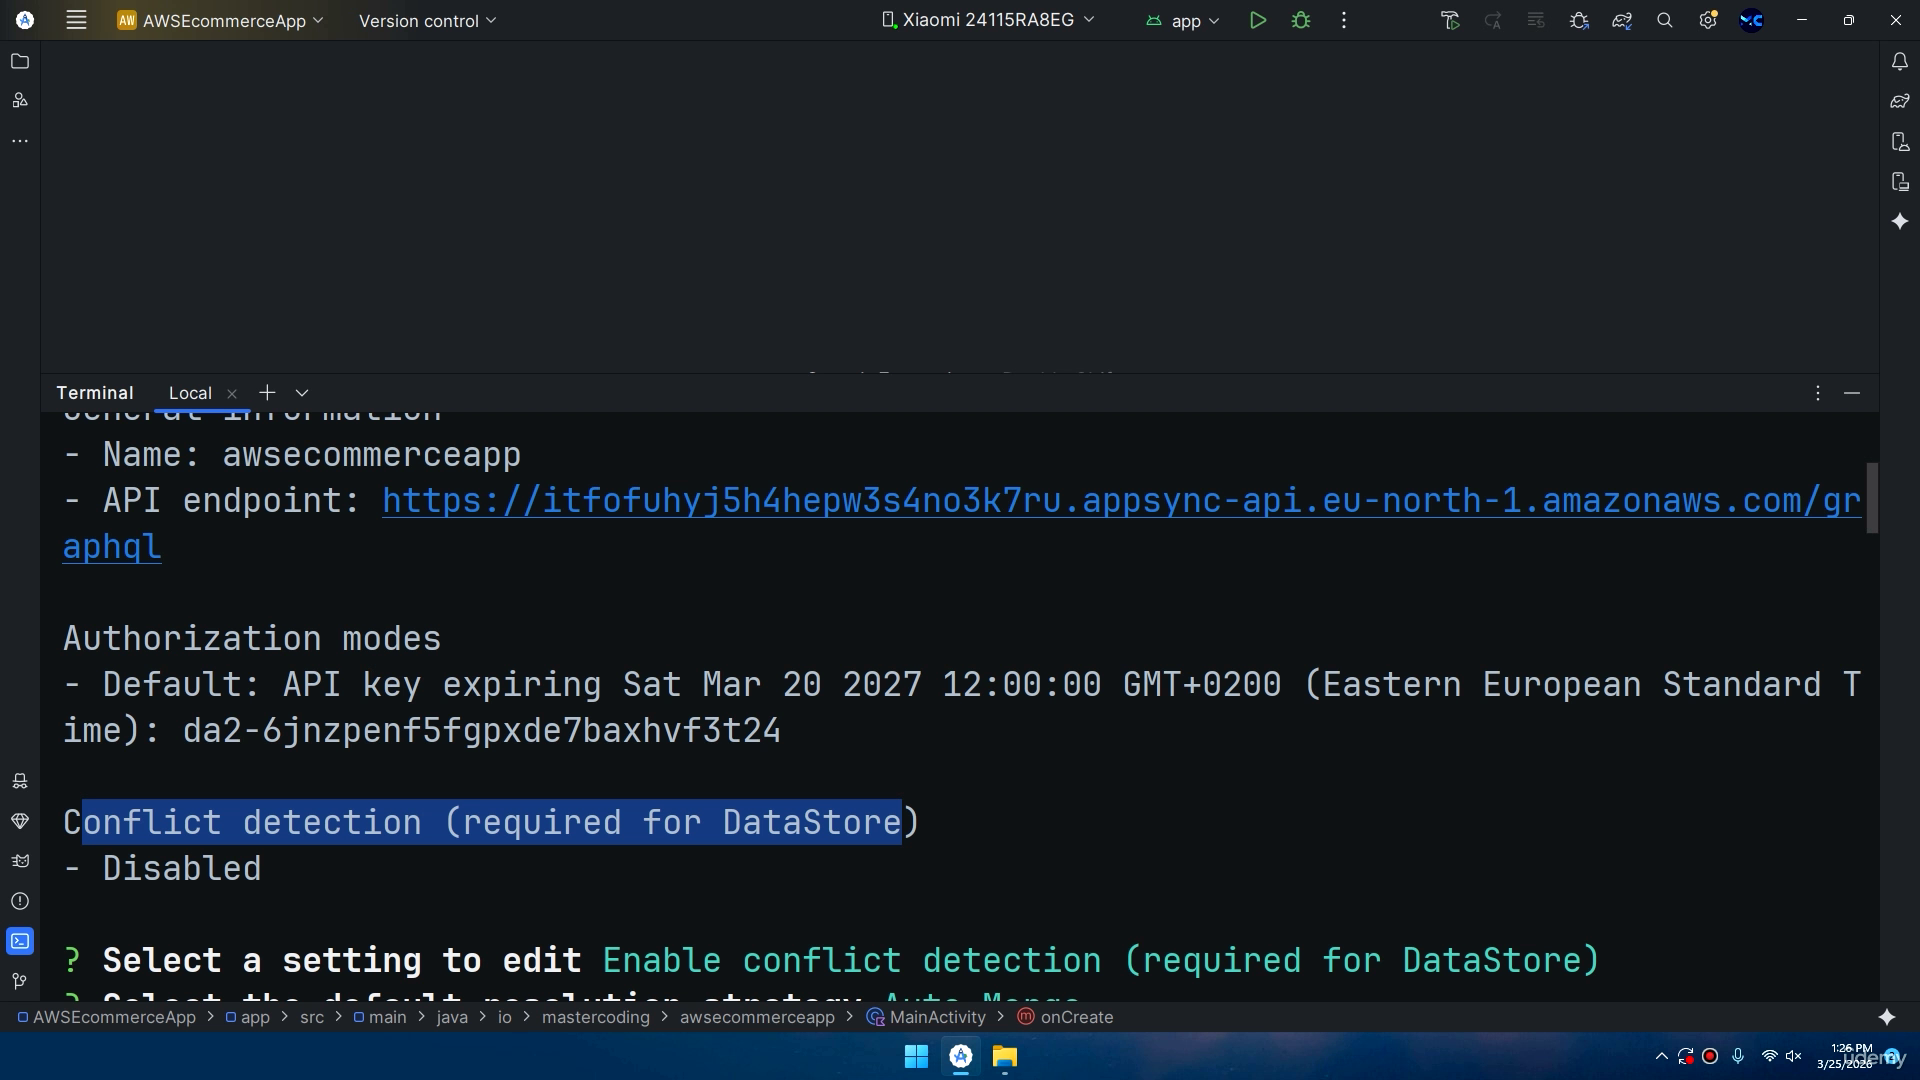
Task: Click 'awsecommerceapp' breadcrumb
Action: (x=757, y=1017)
